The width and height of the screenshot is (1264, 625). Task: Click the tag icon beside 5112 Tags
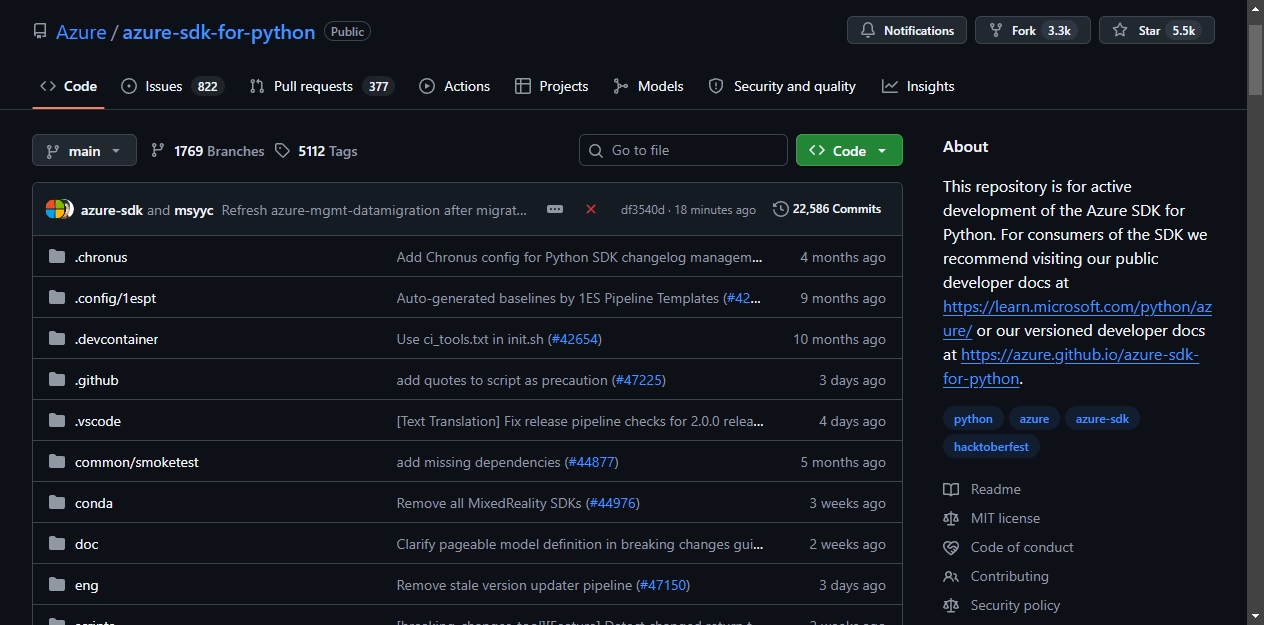click(282, 151)
